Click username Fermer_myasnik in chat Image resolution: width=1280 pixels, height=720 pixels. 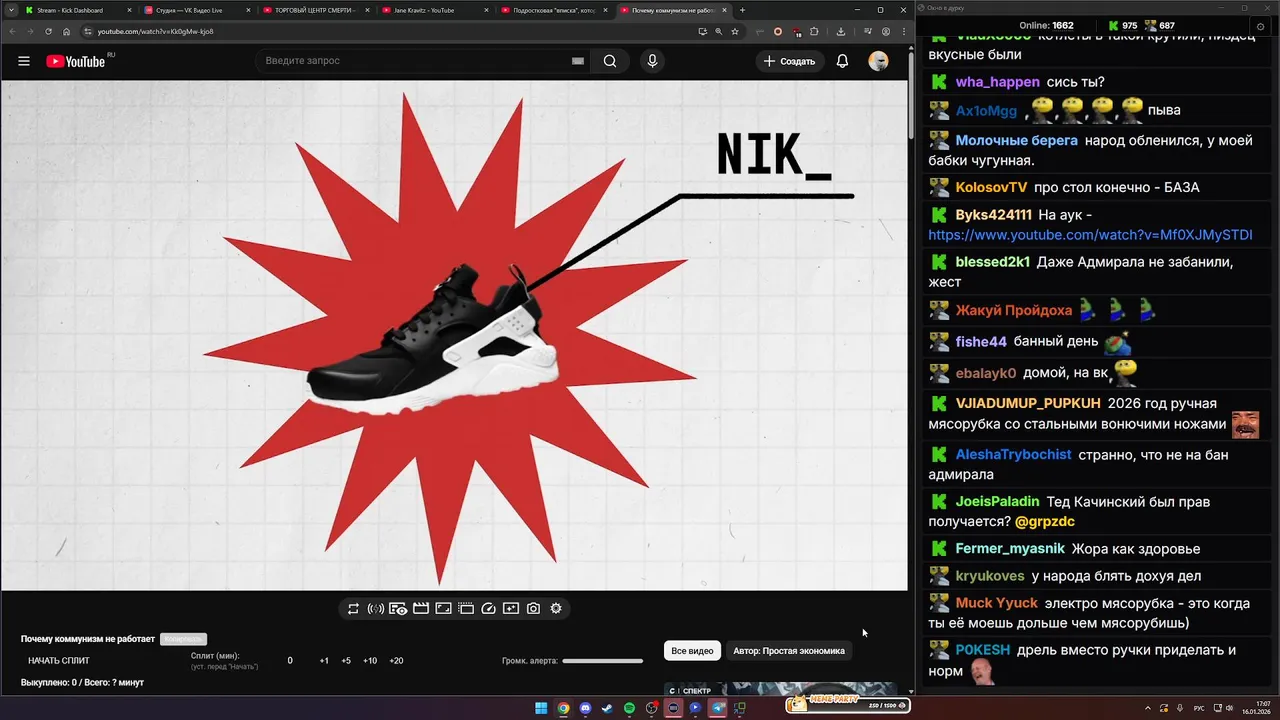pyautogui.click(x=1010, y=548)
